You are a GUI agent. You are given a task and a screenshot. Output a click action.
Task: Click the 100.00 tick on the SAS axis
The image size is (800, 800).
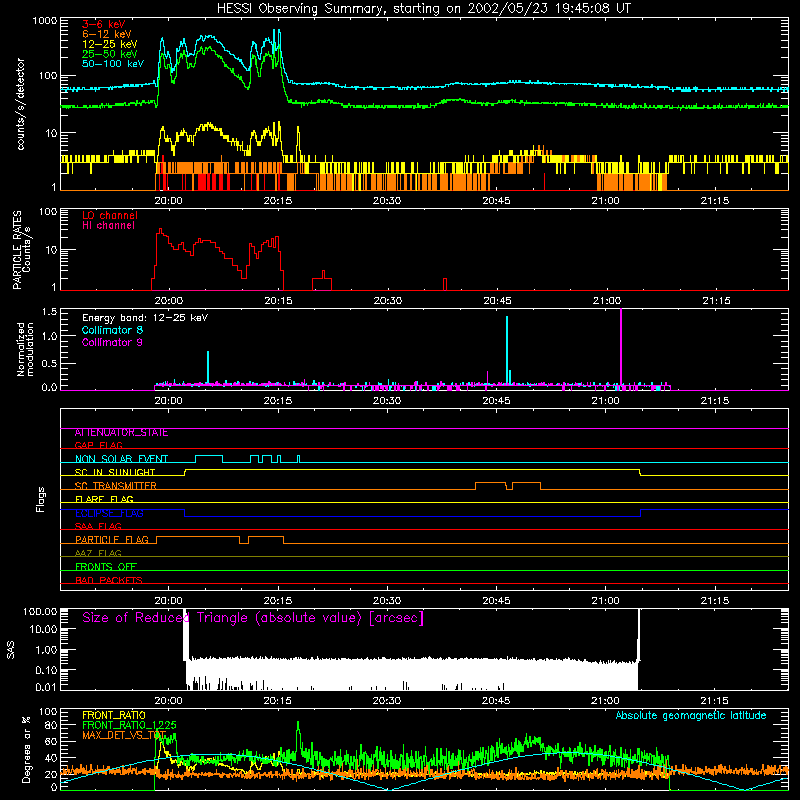pyautogui.click(x=40, y=611)
